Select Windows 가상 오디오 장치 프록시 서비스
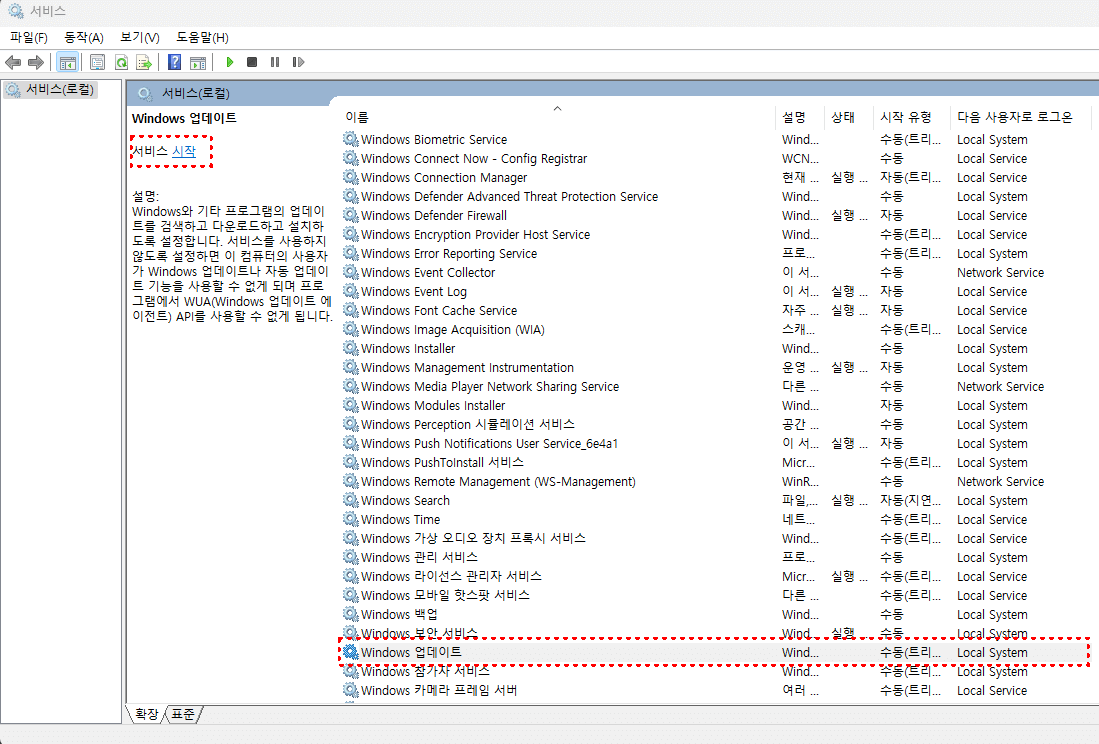Image resolution: width=1099 pixels, height=744 pixels. click(715, 538)
